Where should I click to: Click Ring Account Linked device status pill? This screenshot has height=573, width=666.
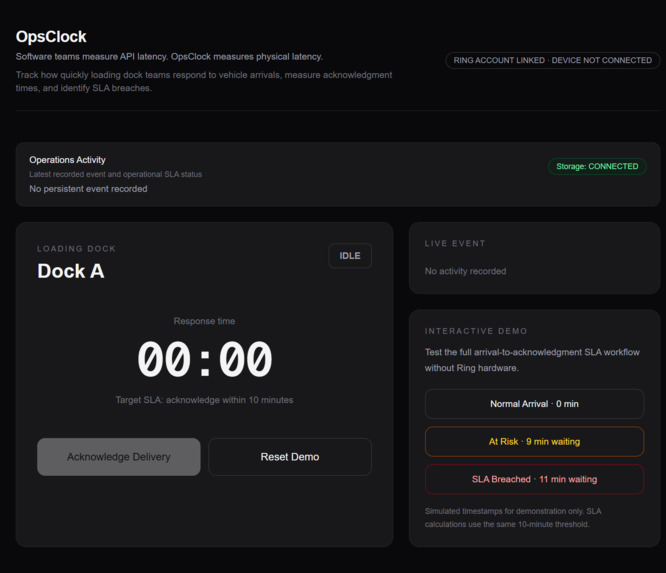tap(553, 60)
